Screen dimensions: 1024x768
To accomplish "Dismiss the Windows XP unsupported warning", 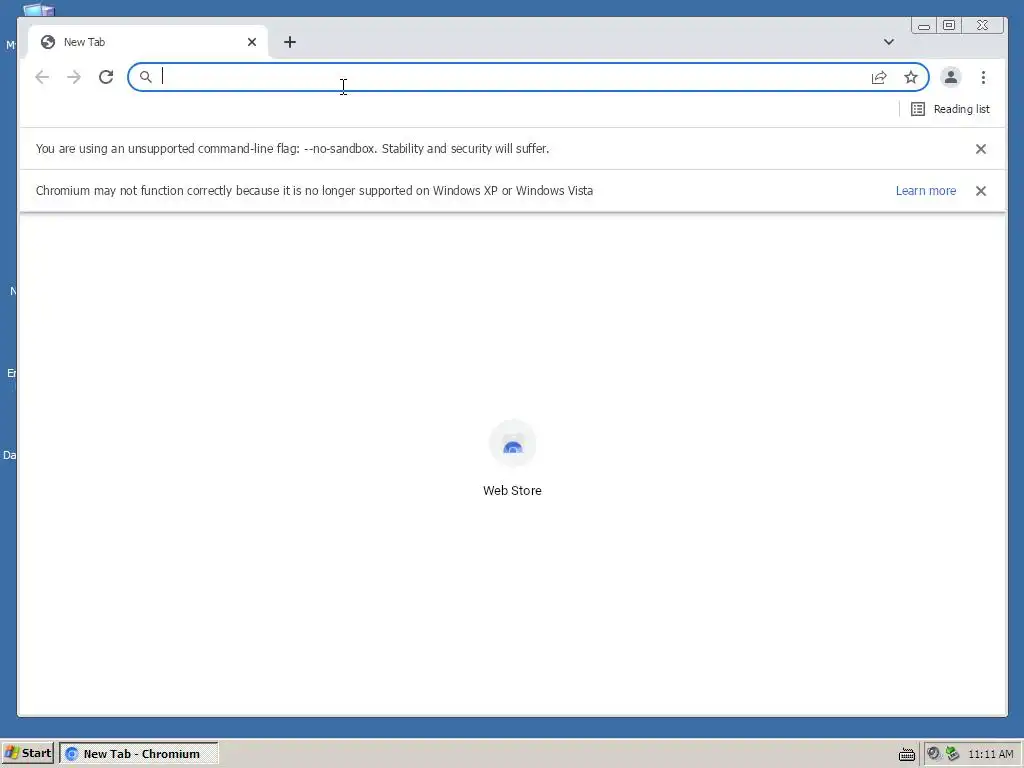I will (x=981, y=191).
